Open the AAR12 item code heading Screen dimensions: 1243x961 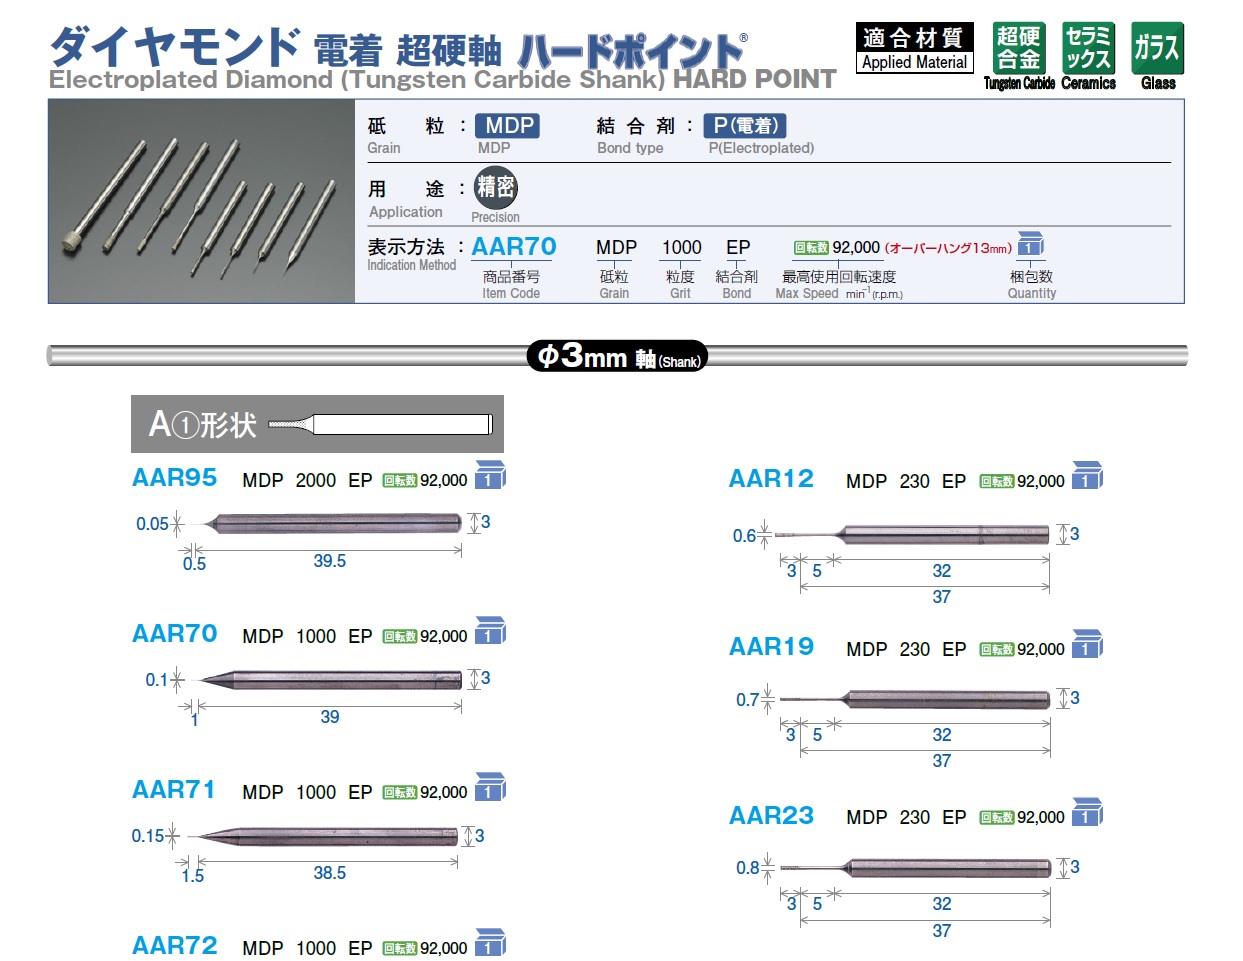pos(771,479)
